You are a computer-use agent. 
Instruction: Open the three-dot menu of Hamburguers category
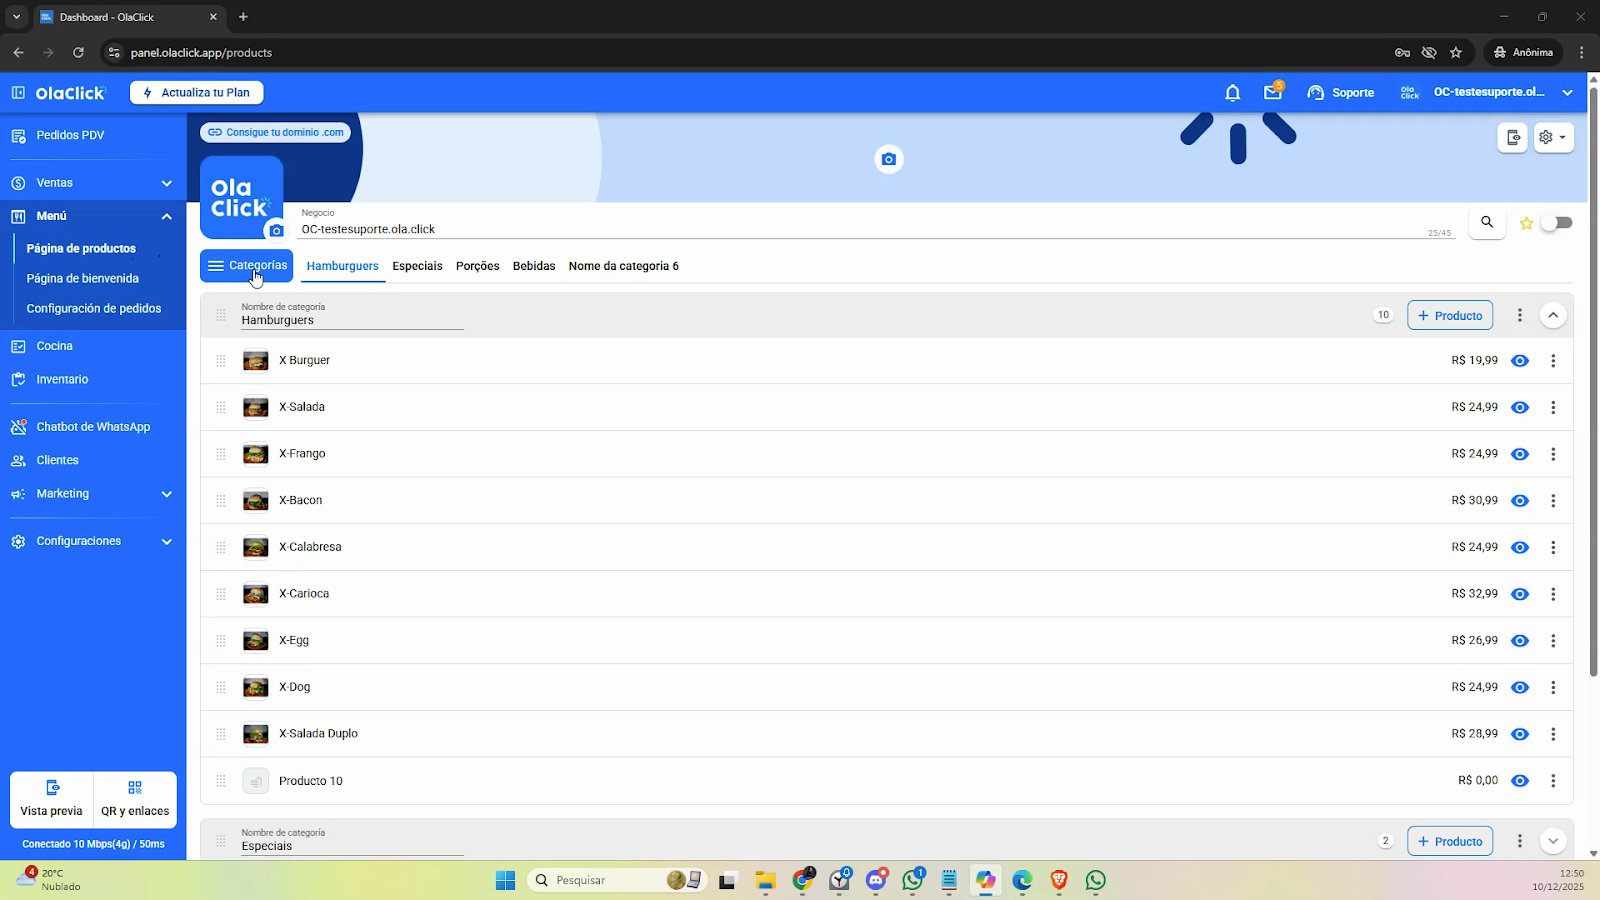pos(1519,316)
